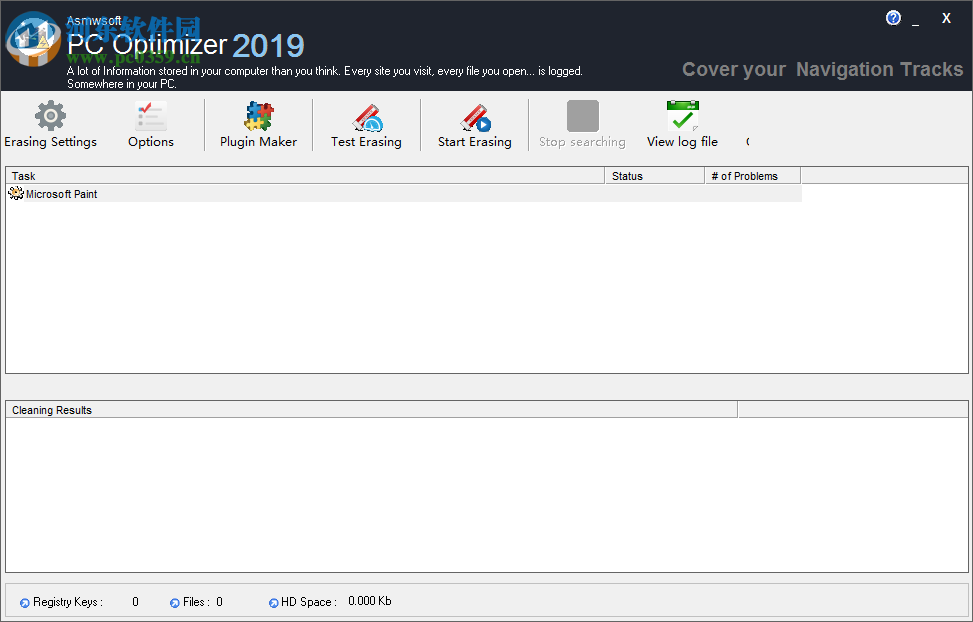Select the Microsoft Paint task row
The width and height of the screenshot is (973, 622).
[x=60, y=193]
